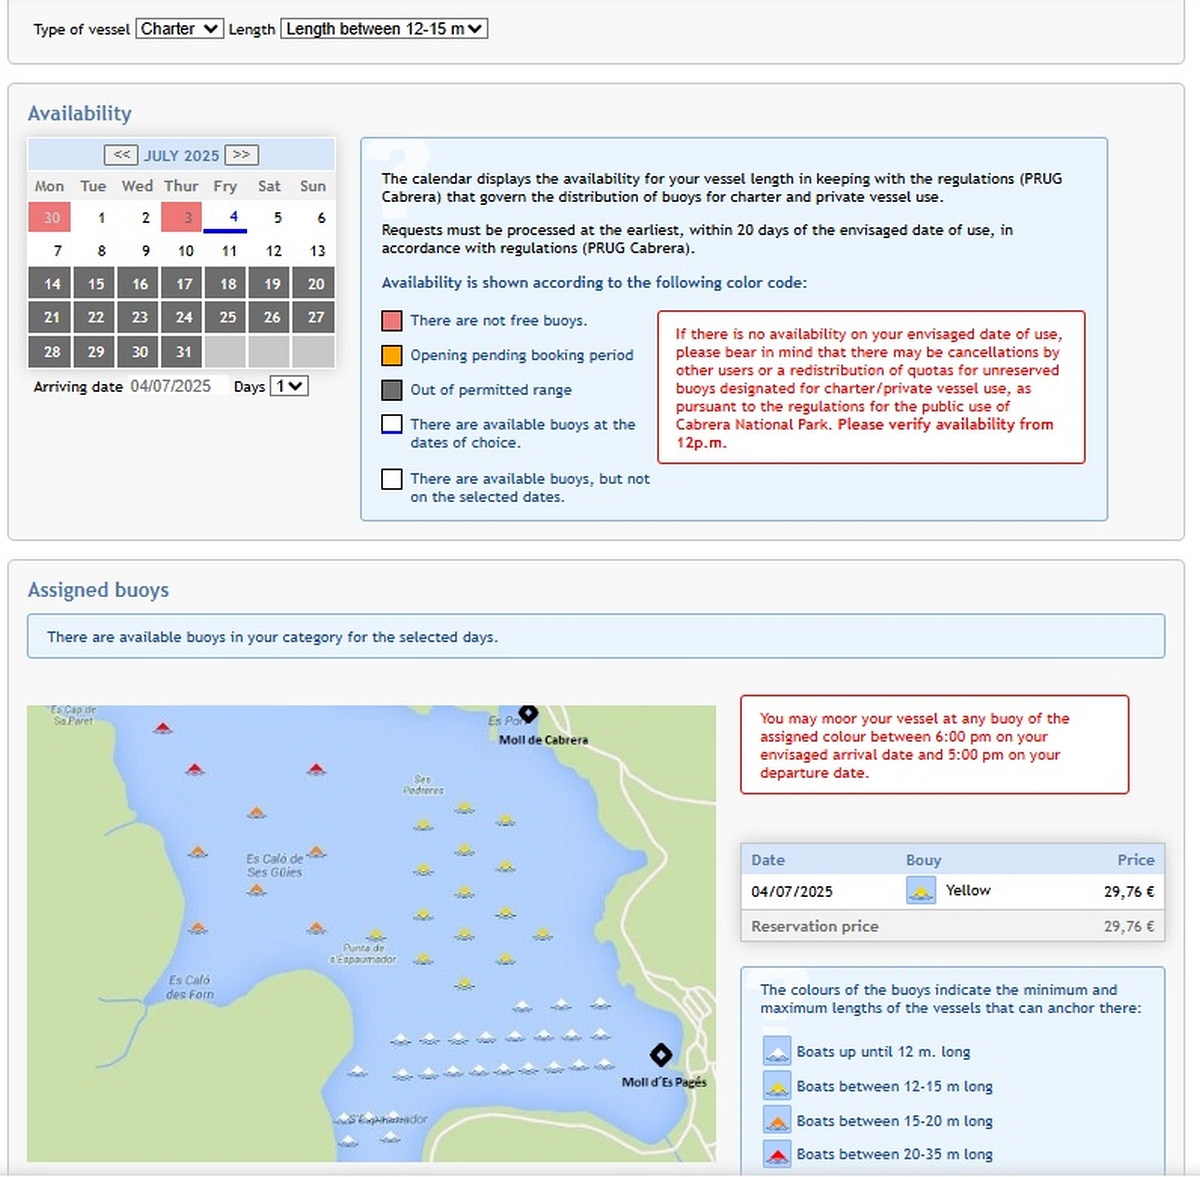The height and width of the screenshot is (1177, 1200).
Task: Click topmost red buoy near Es Cap de Sa Paret
Action: coord(163,728)
